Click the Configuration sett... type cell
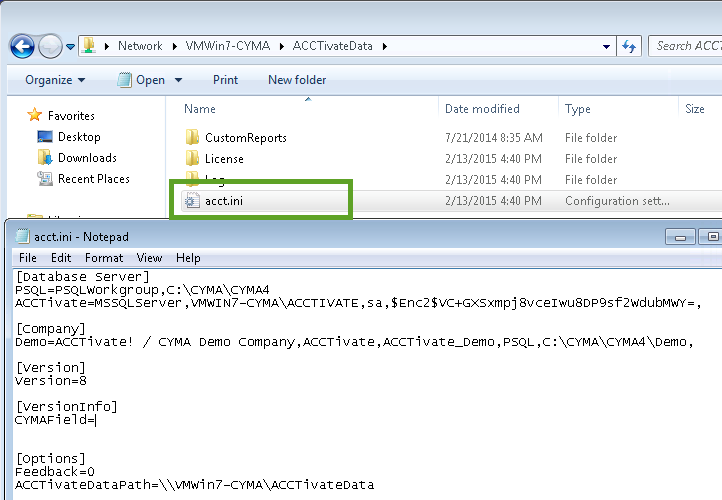The width and height of the screenshot is (722, 500). click(617, 201)
